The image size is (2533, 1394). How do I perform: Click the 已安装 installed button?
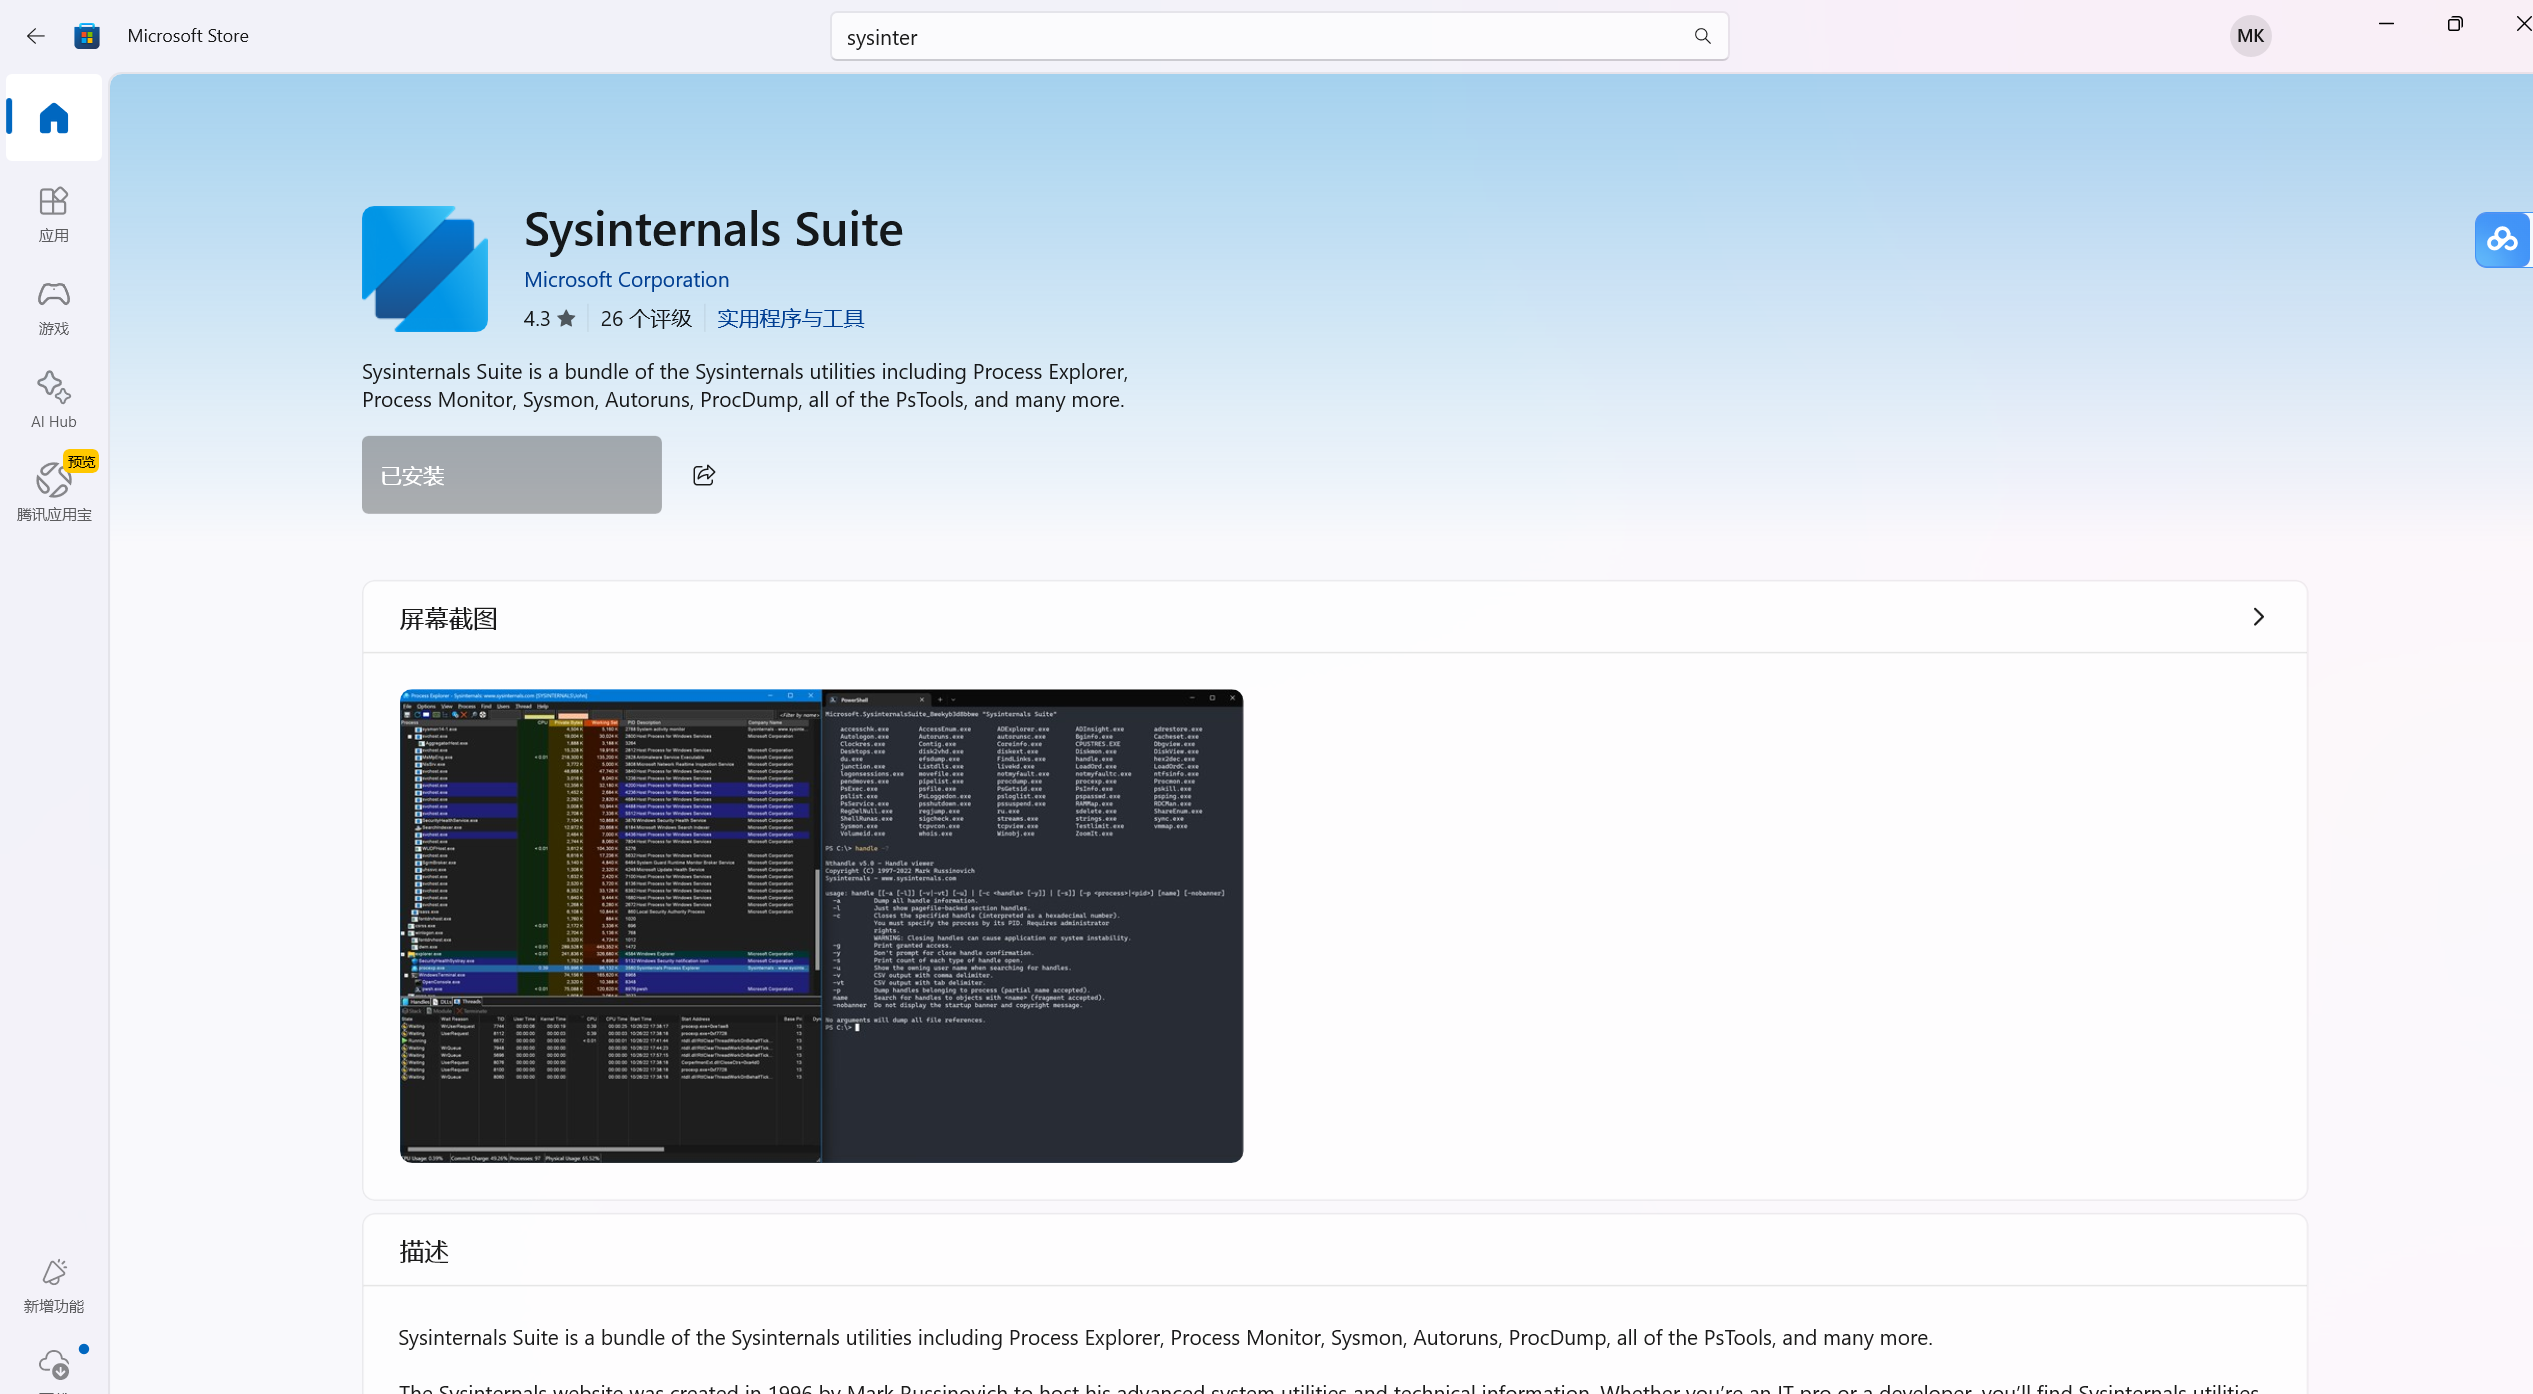(512, 475)
